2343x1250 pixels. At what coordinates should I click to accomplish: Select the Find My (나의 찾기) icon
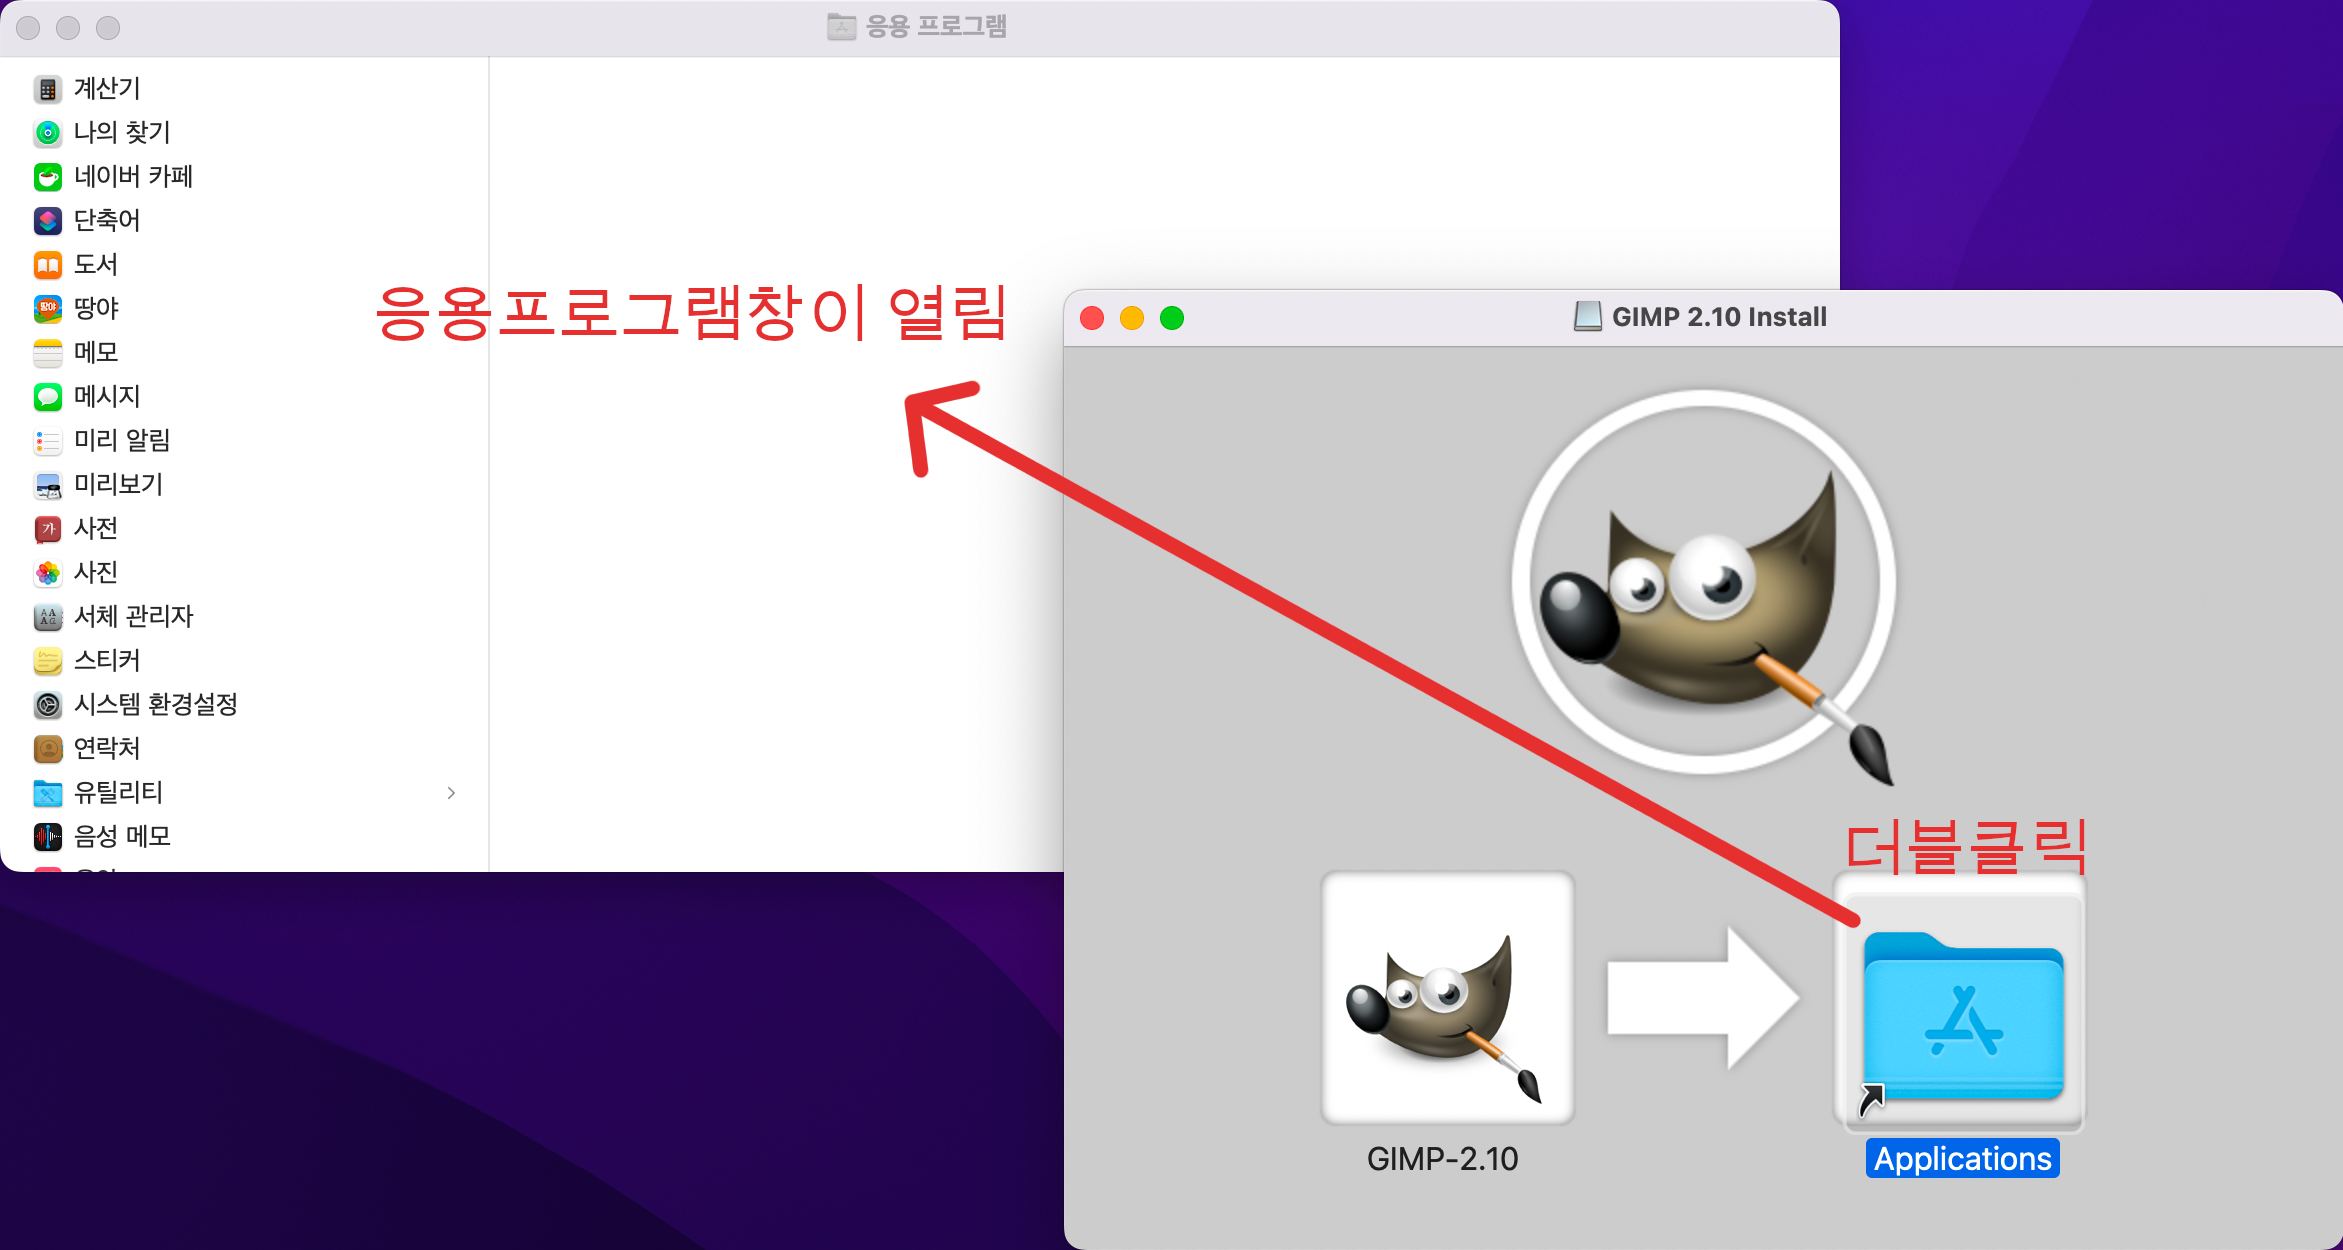[x=47, y=133]
